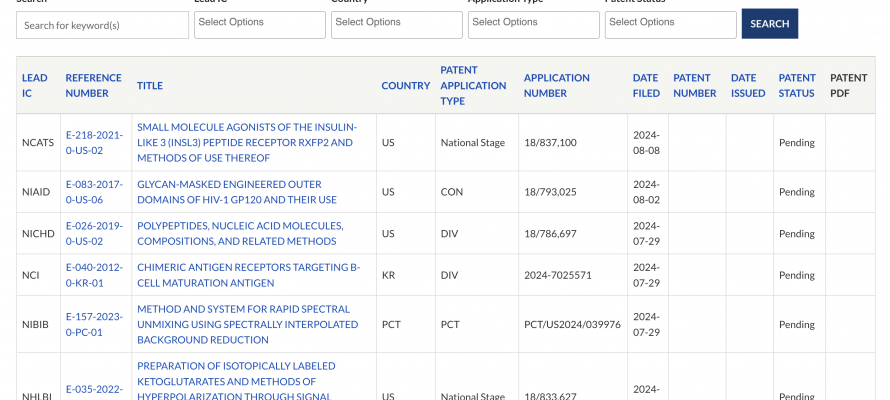Sort by Application Number column header
This screenshot has width=890, height=400.
(559, 86)
